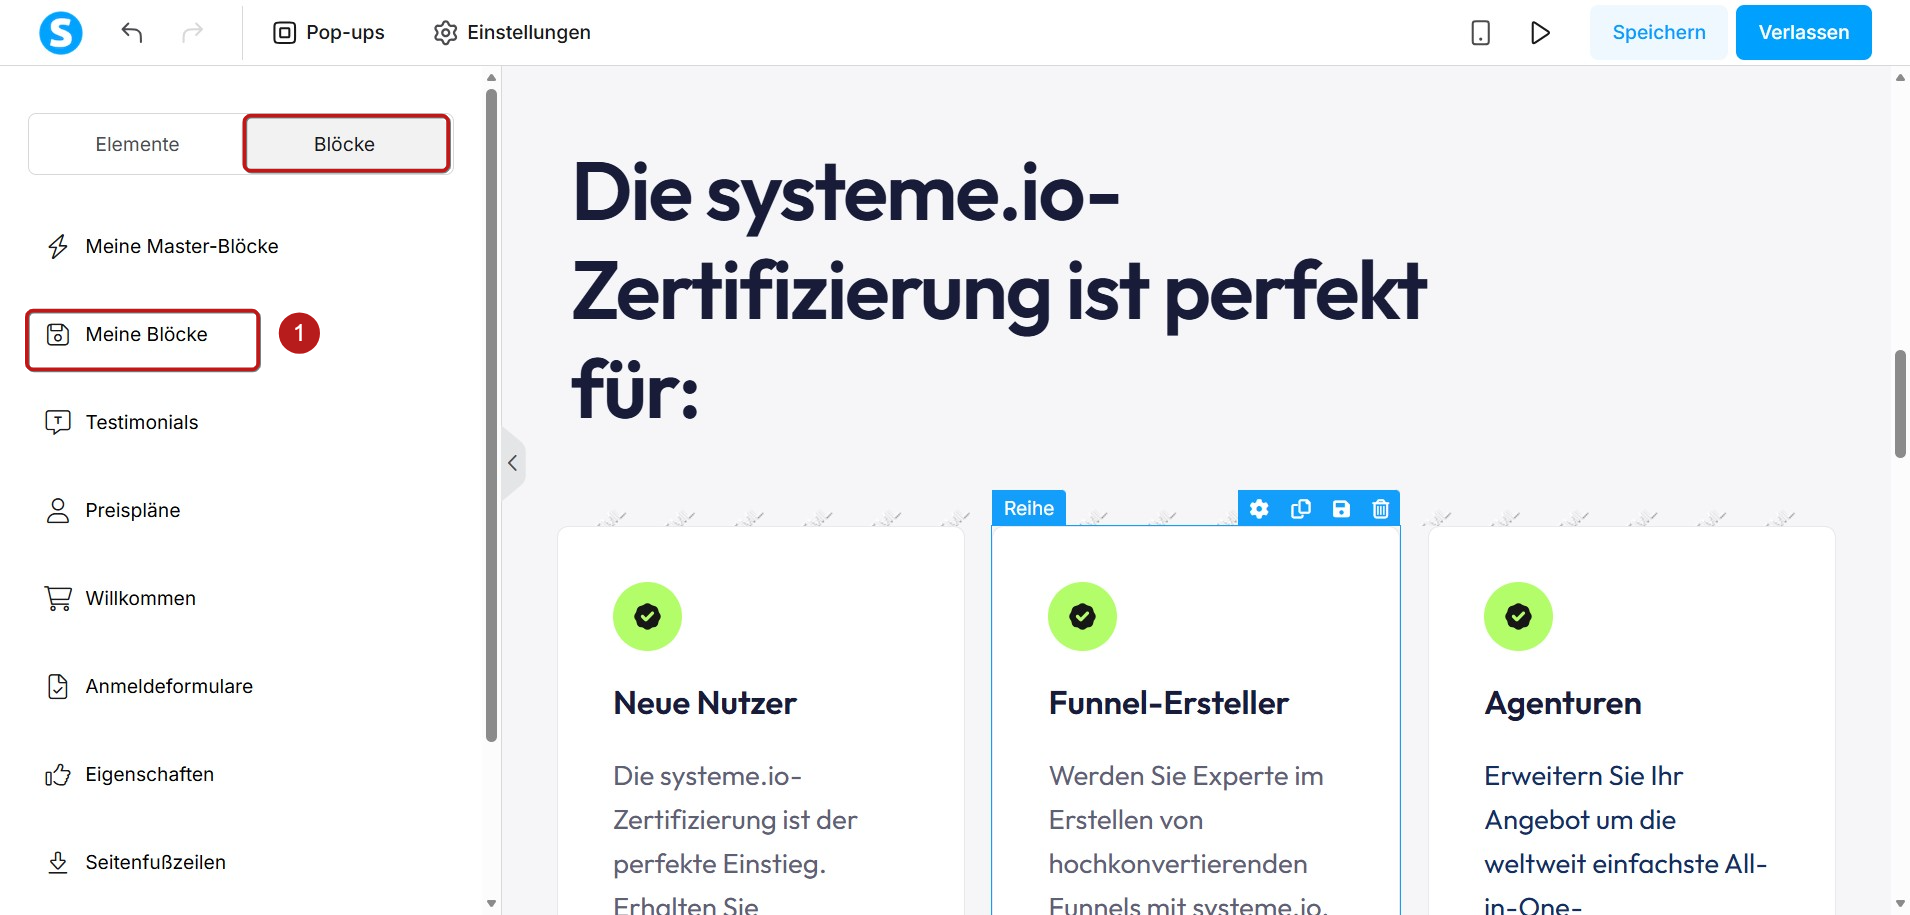The width and height of the screenshot is (1910, 915).
Task: Open the Preispläne block category
Action: click(x=113, y=510)
